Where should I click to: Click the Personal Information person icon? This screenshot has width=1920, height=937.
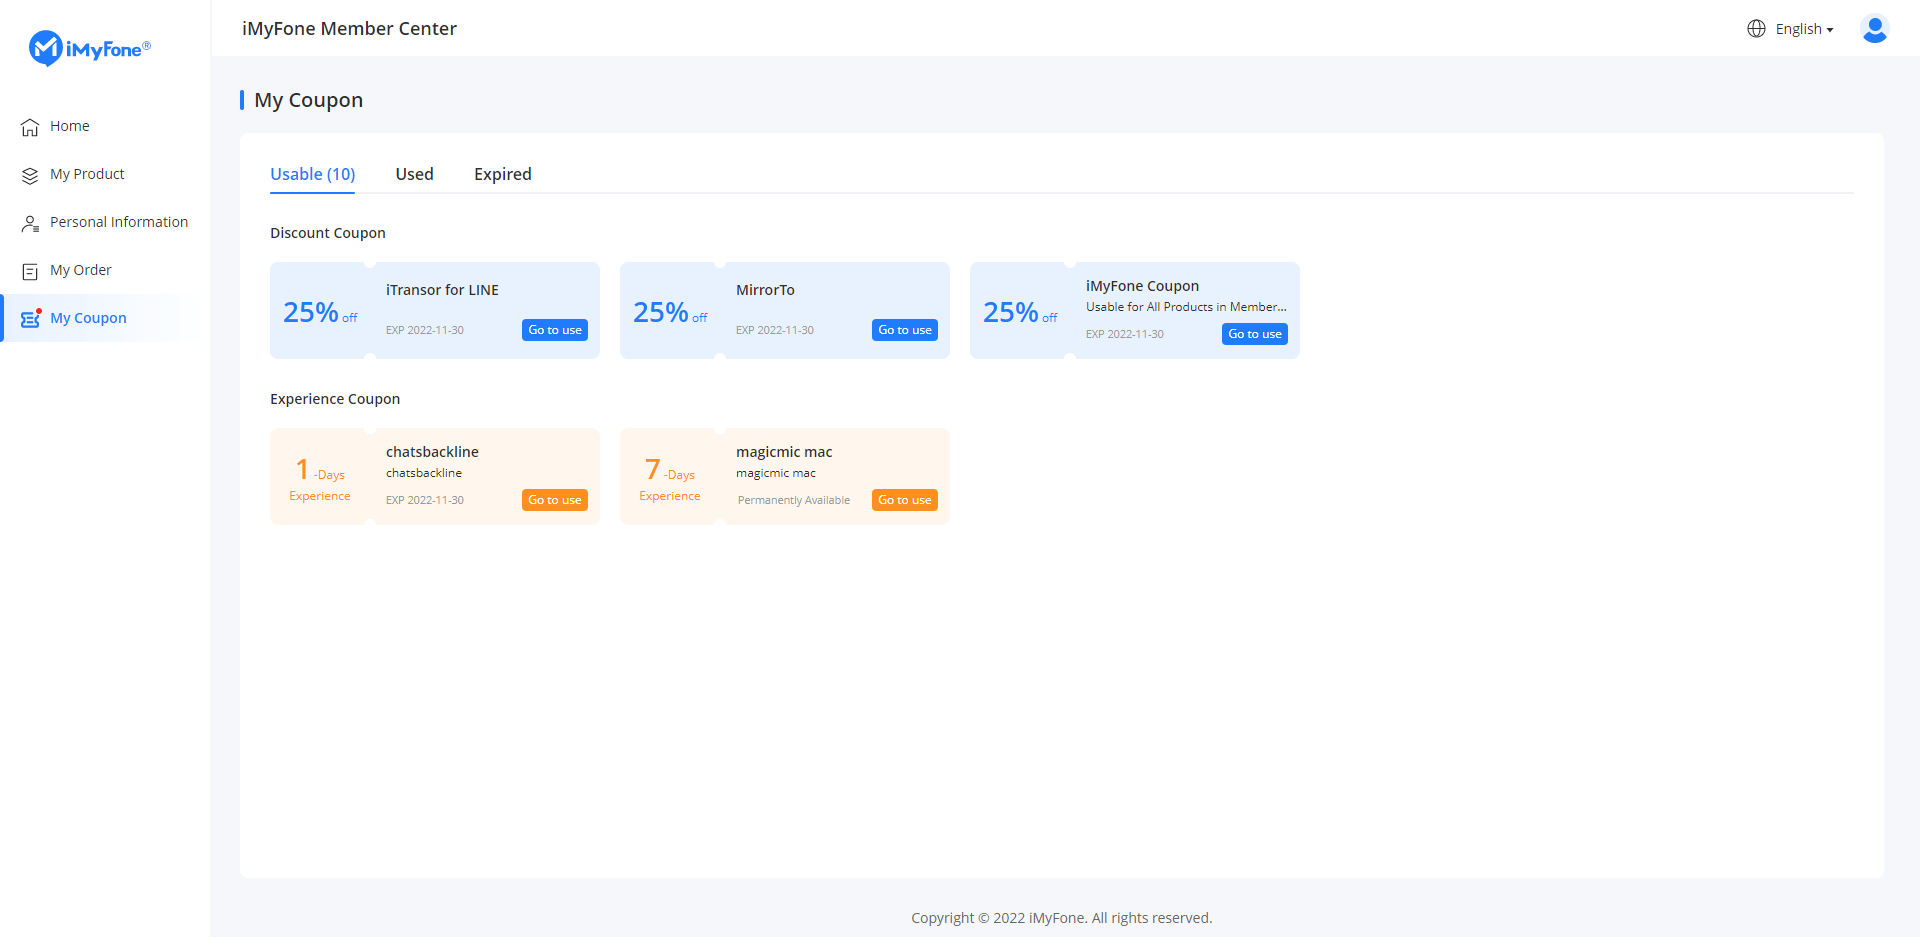click(x=30, y=223)
